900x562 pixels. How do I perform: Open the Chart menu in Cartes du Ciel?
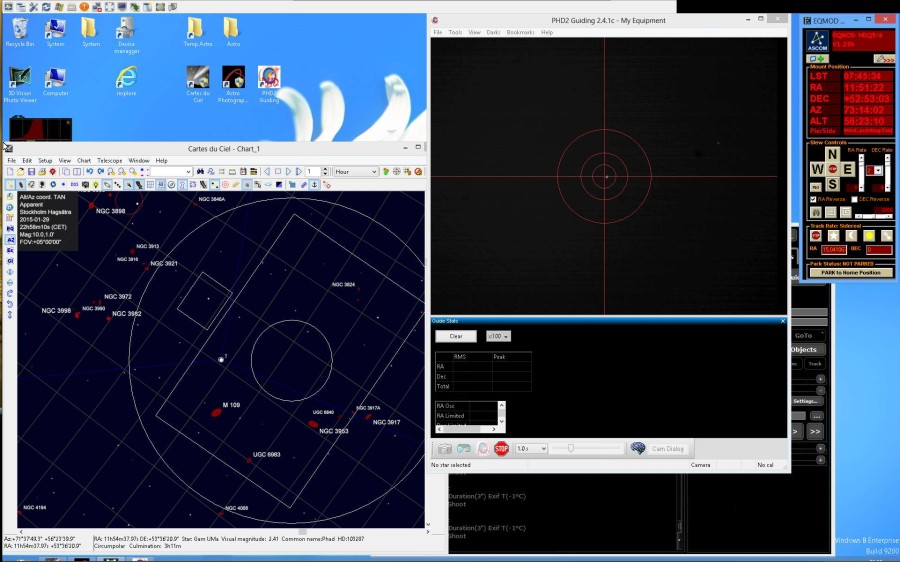pos(84,161)
